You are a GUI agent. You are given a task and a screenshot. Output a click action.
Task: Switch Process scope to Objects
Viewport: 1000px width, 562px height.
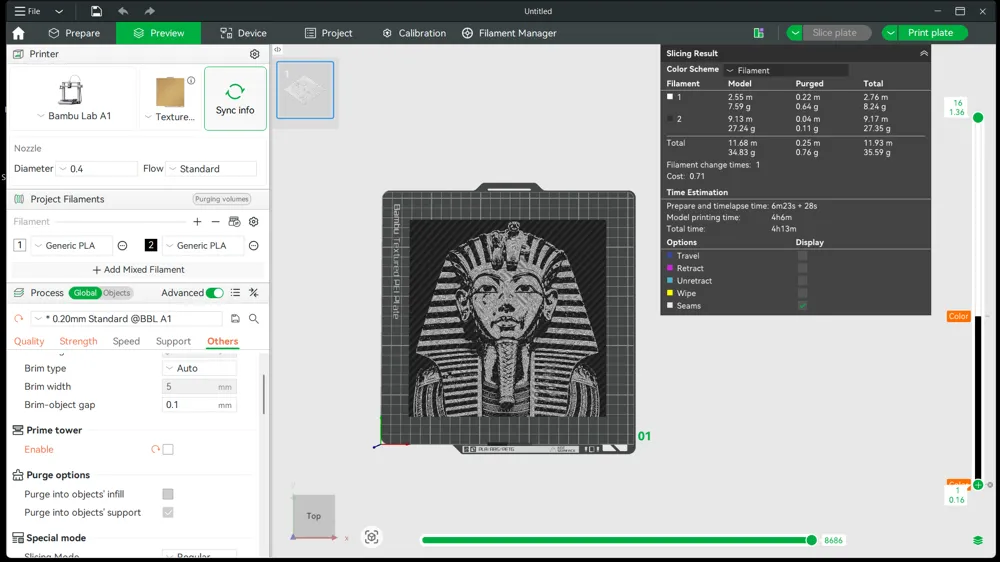(116, 293)
